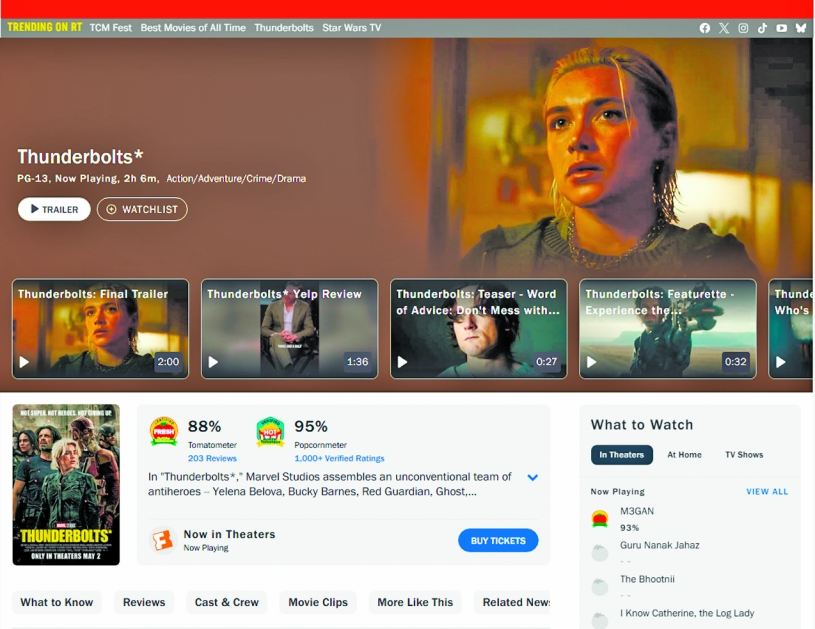This screenshot has height=629, width=815.
Task: Click the Now in Theaters heading
Action: click(x=229, y=534)
